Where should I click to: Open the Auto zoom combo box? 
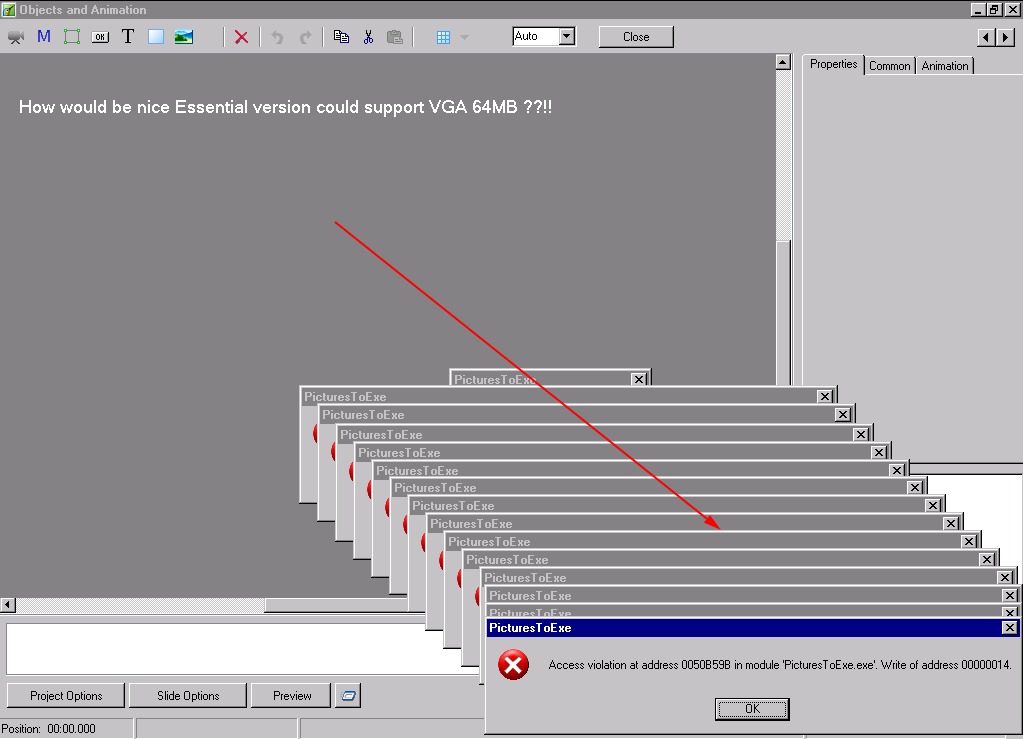coord(543,37)
